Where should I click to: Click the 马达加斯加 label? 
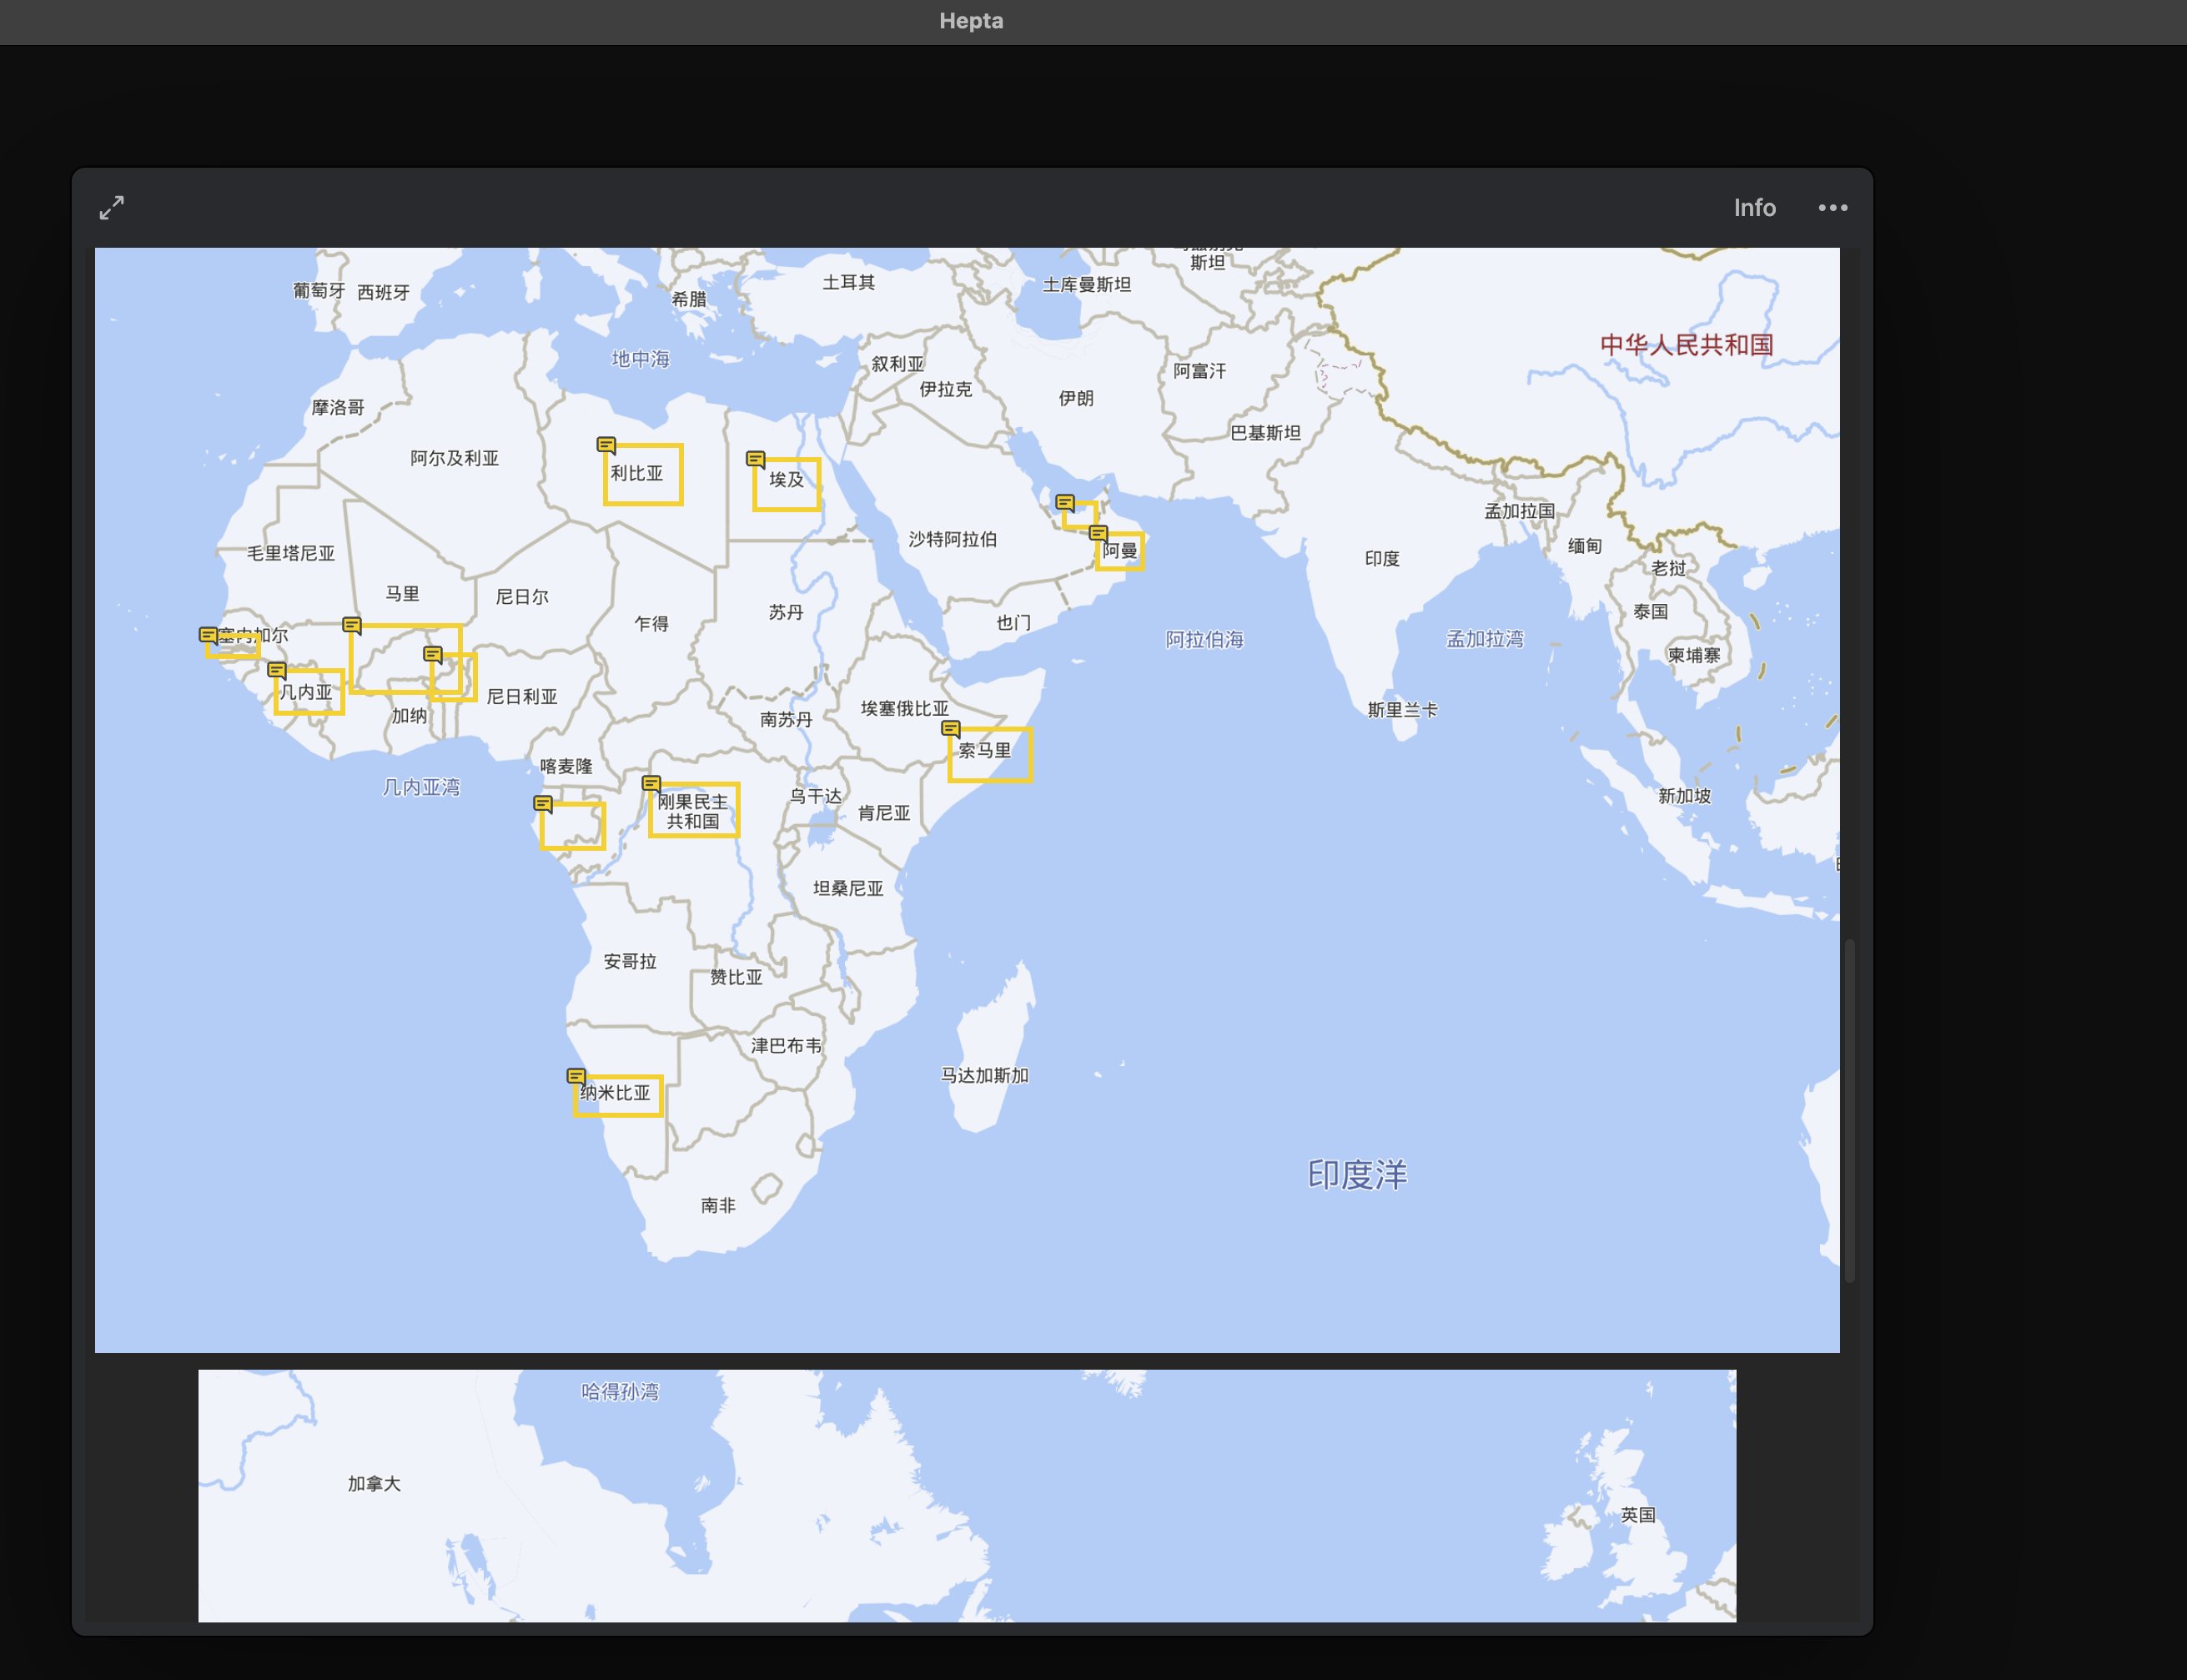tap(984, 1075)
